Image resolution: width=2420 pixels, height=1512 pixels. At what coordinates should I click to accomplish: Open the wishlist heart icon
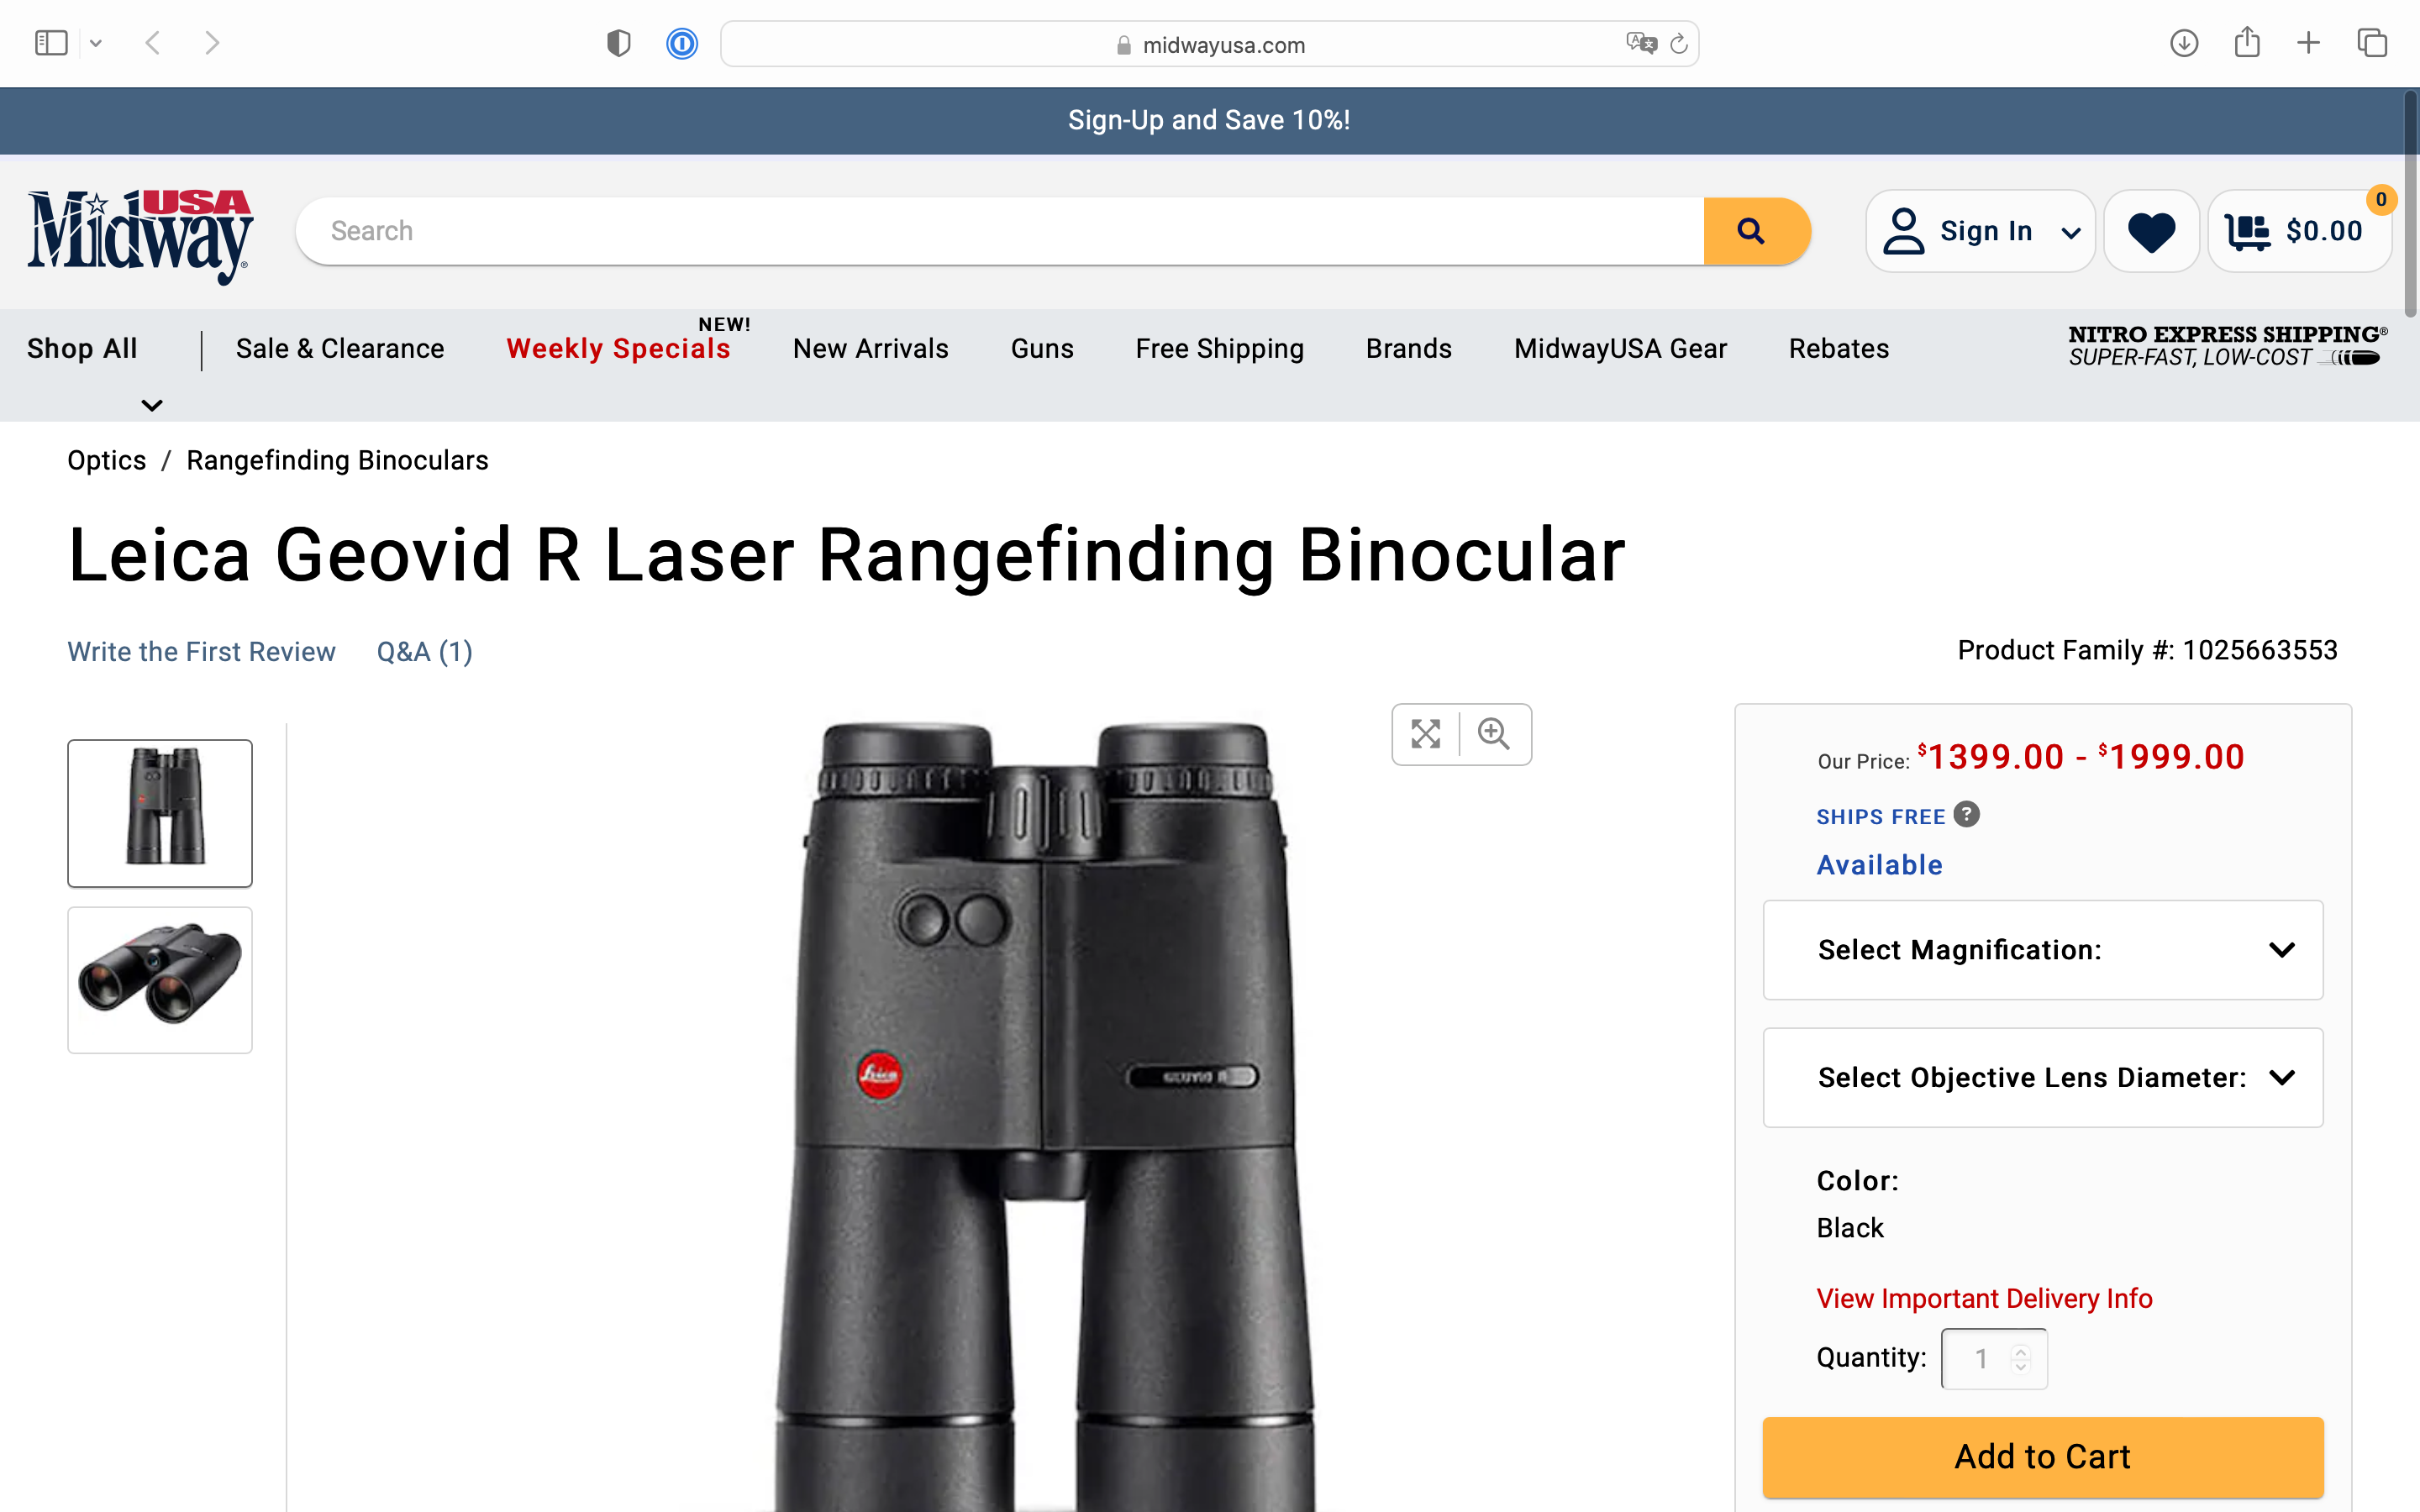click(x=2151, y=231)
